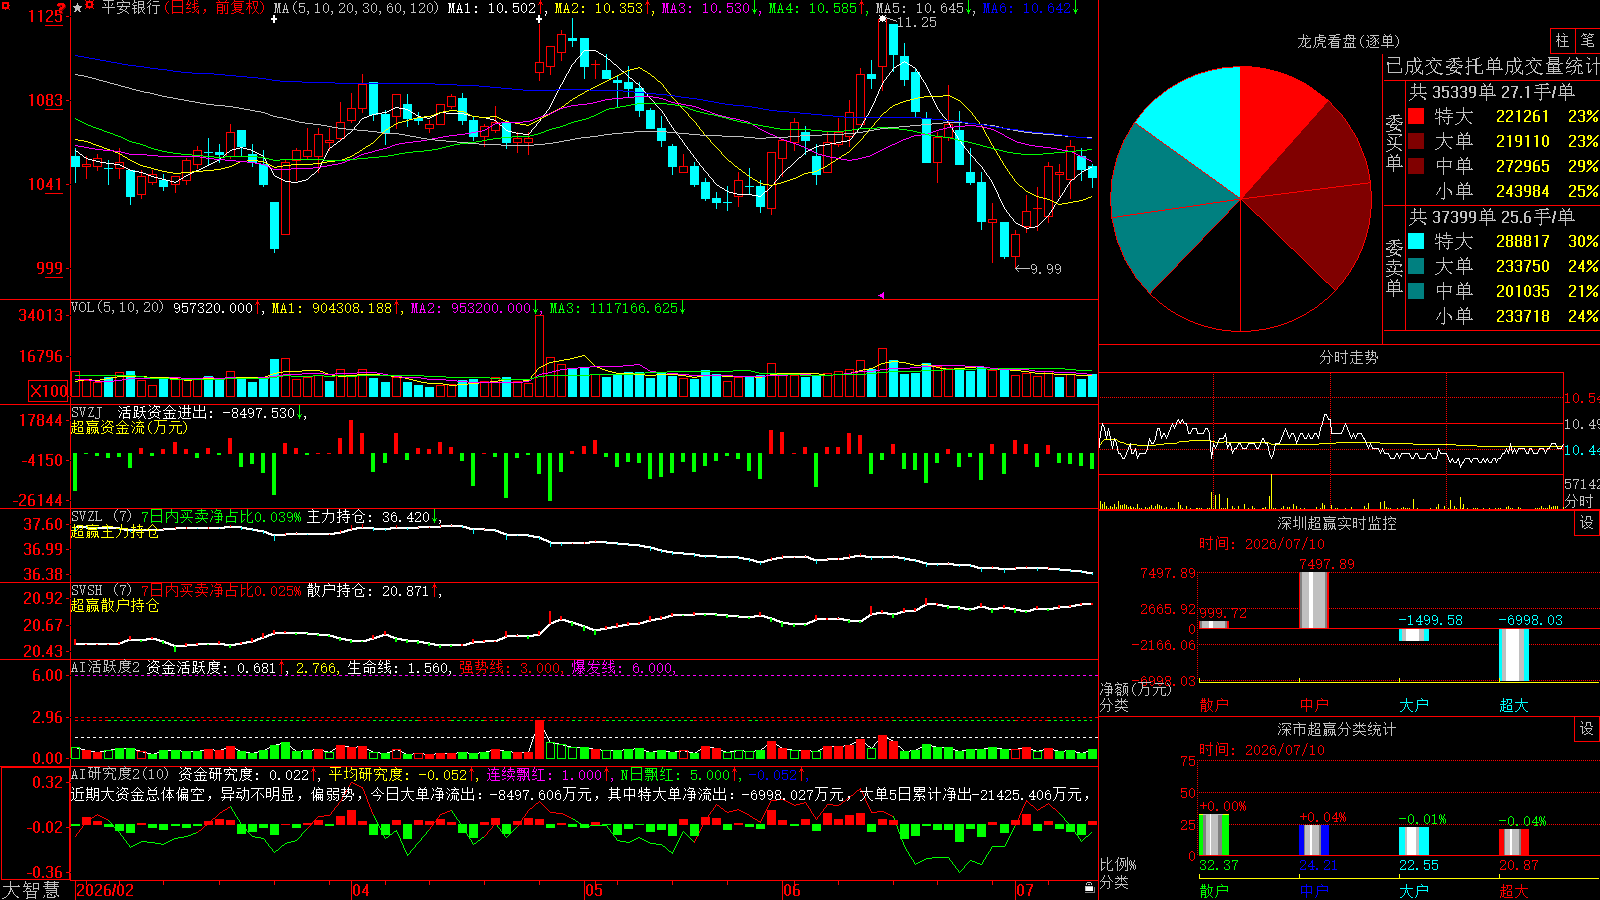Viewport: 1600px width, 900px height.
Task: Click the 龙虎看盘(逐单) panel title
Action: click(x=1348, y=41)
